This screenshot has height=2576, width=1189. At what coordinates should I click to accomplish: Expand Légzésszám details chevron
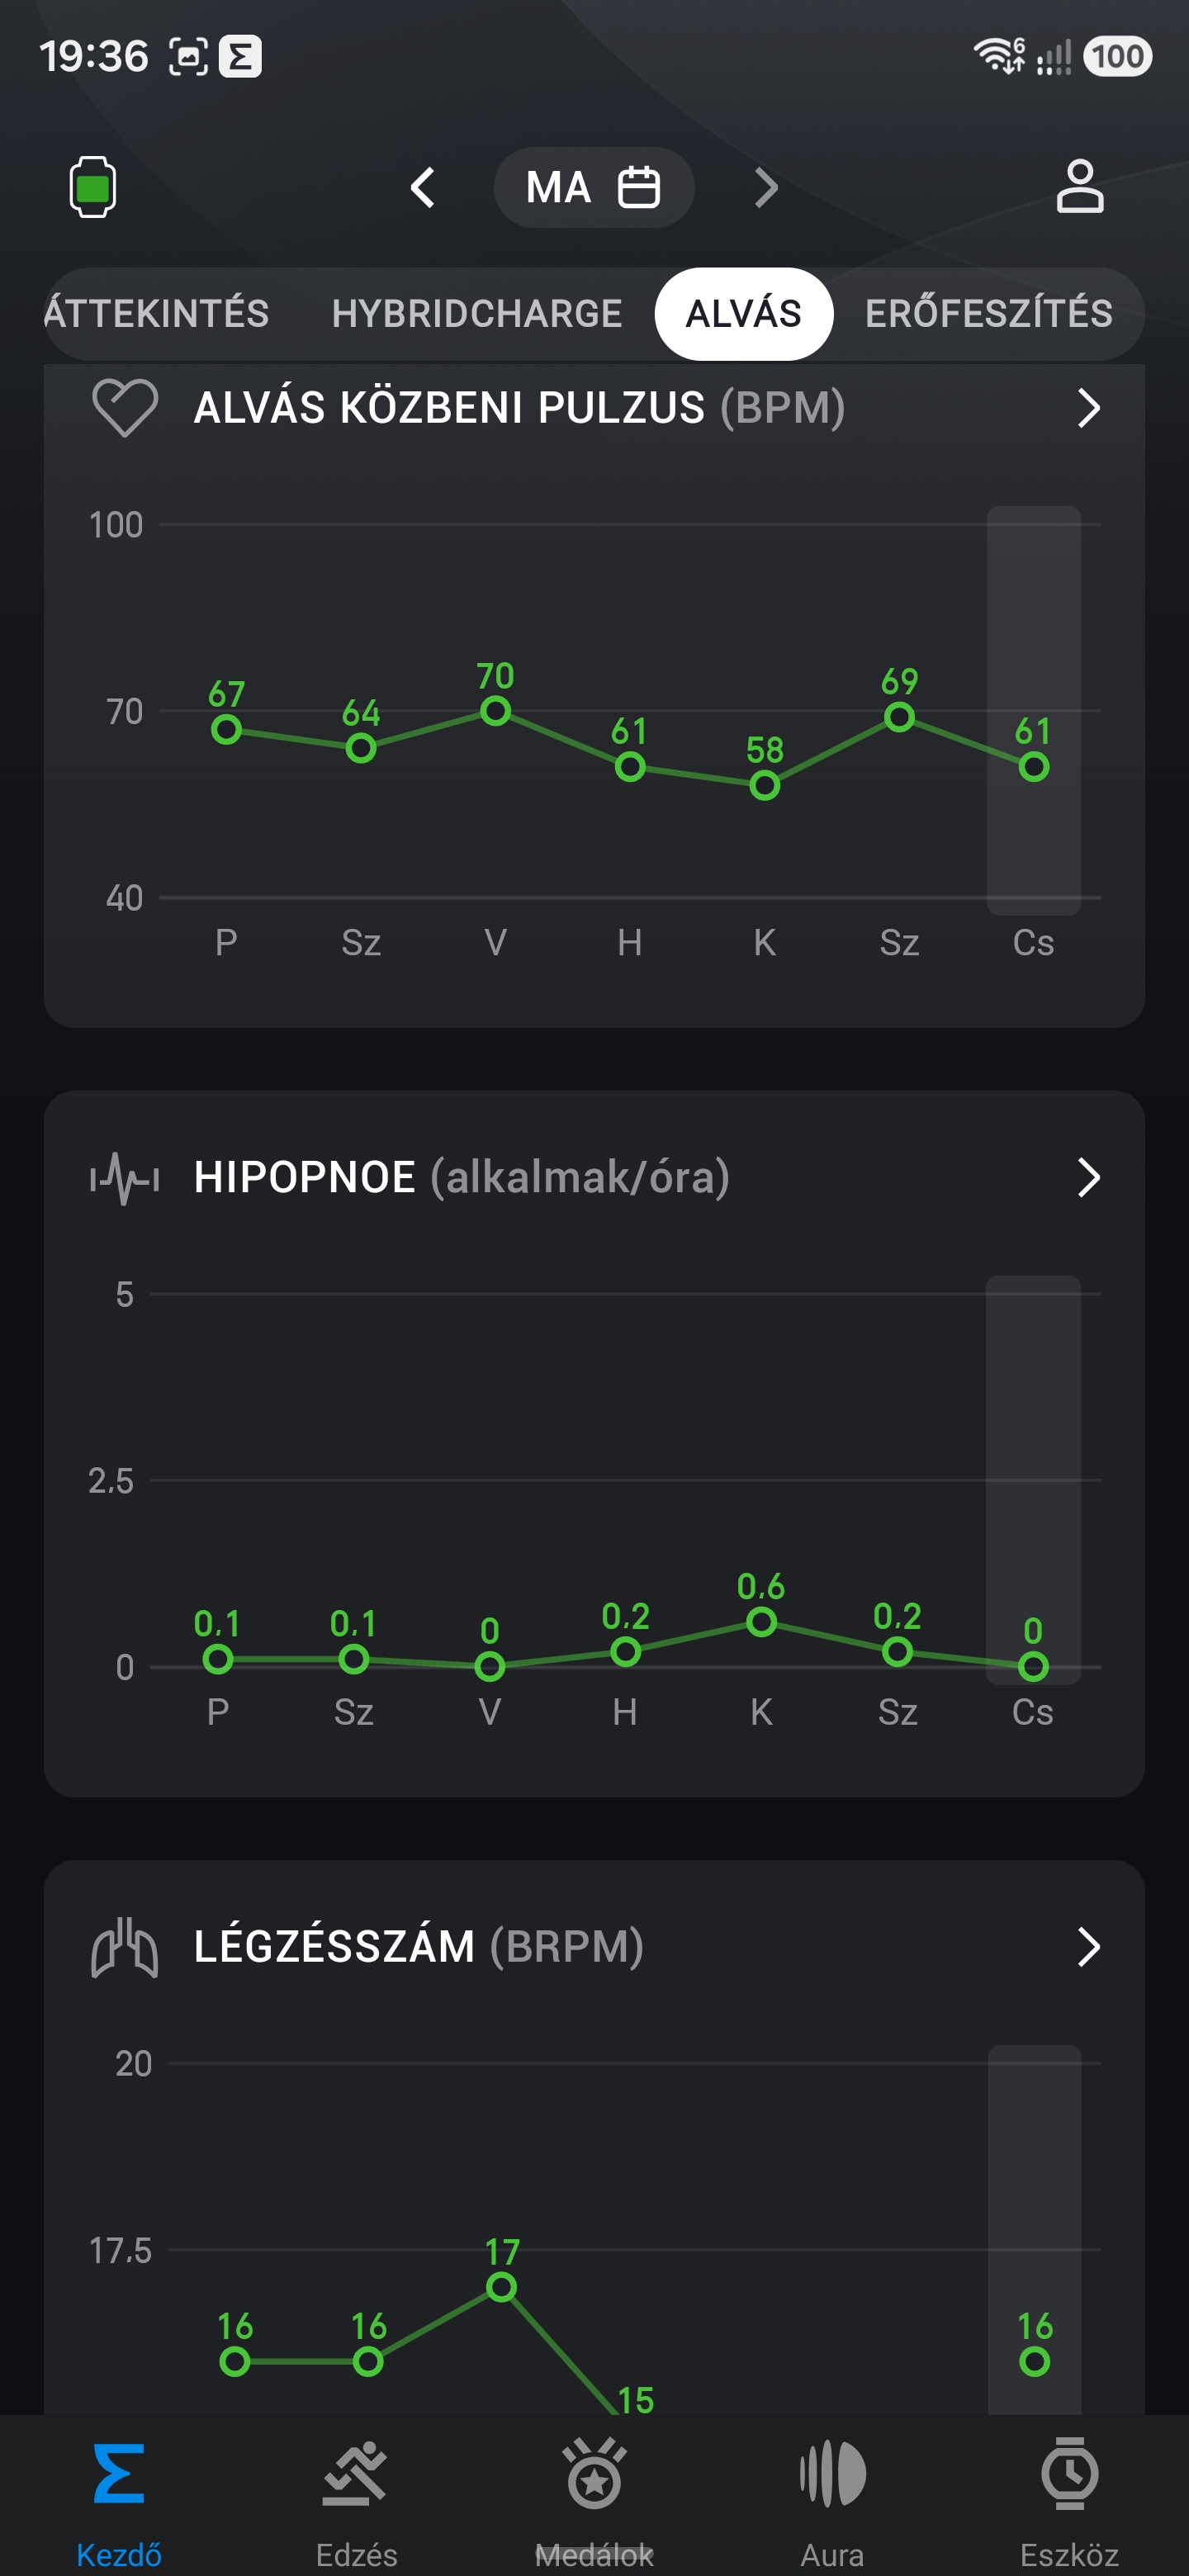pyautogui.click(x=1088, y=1946)
